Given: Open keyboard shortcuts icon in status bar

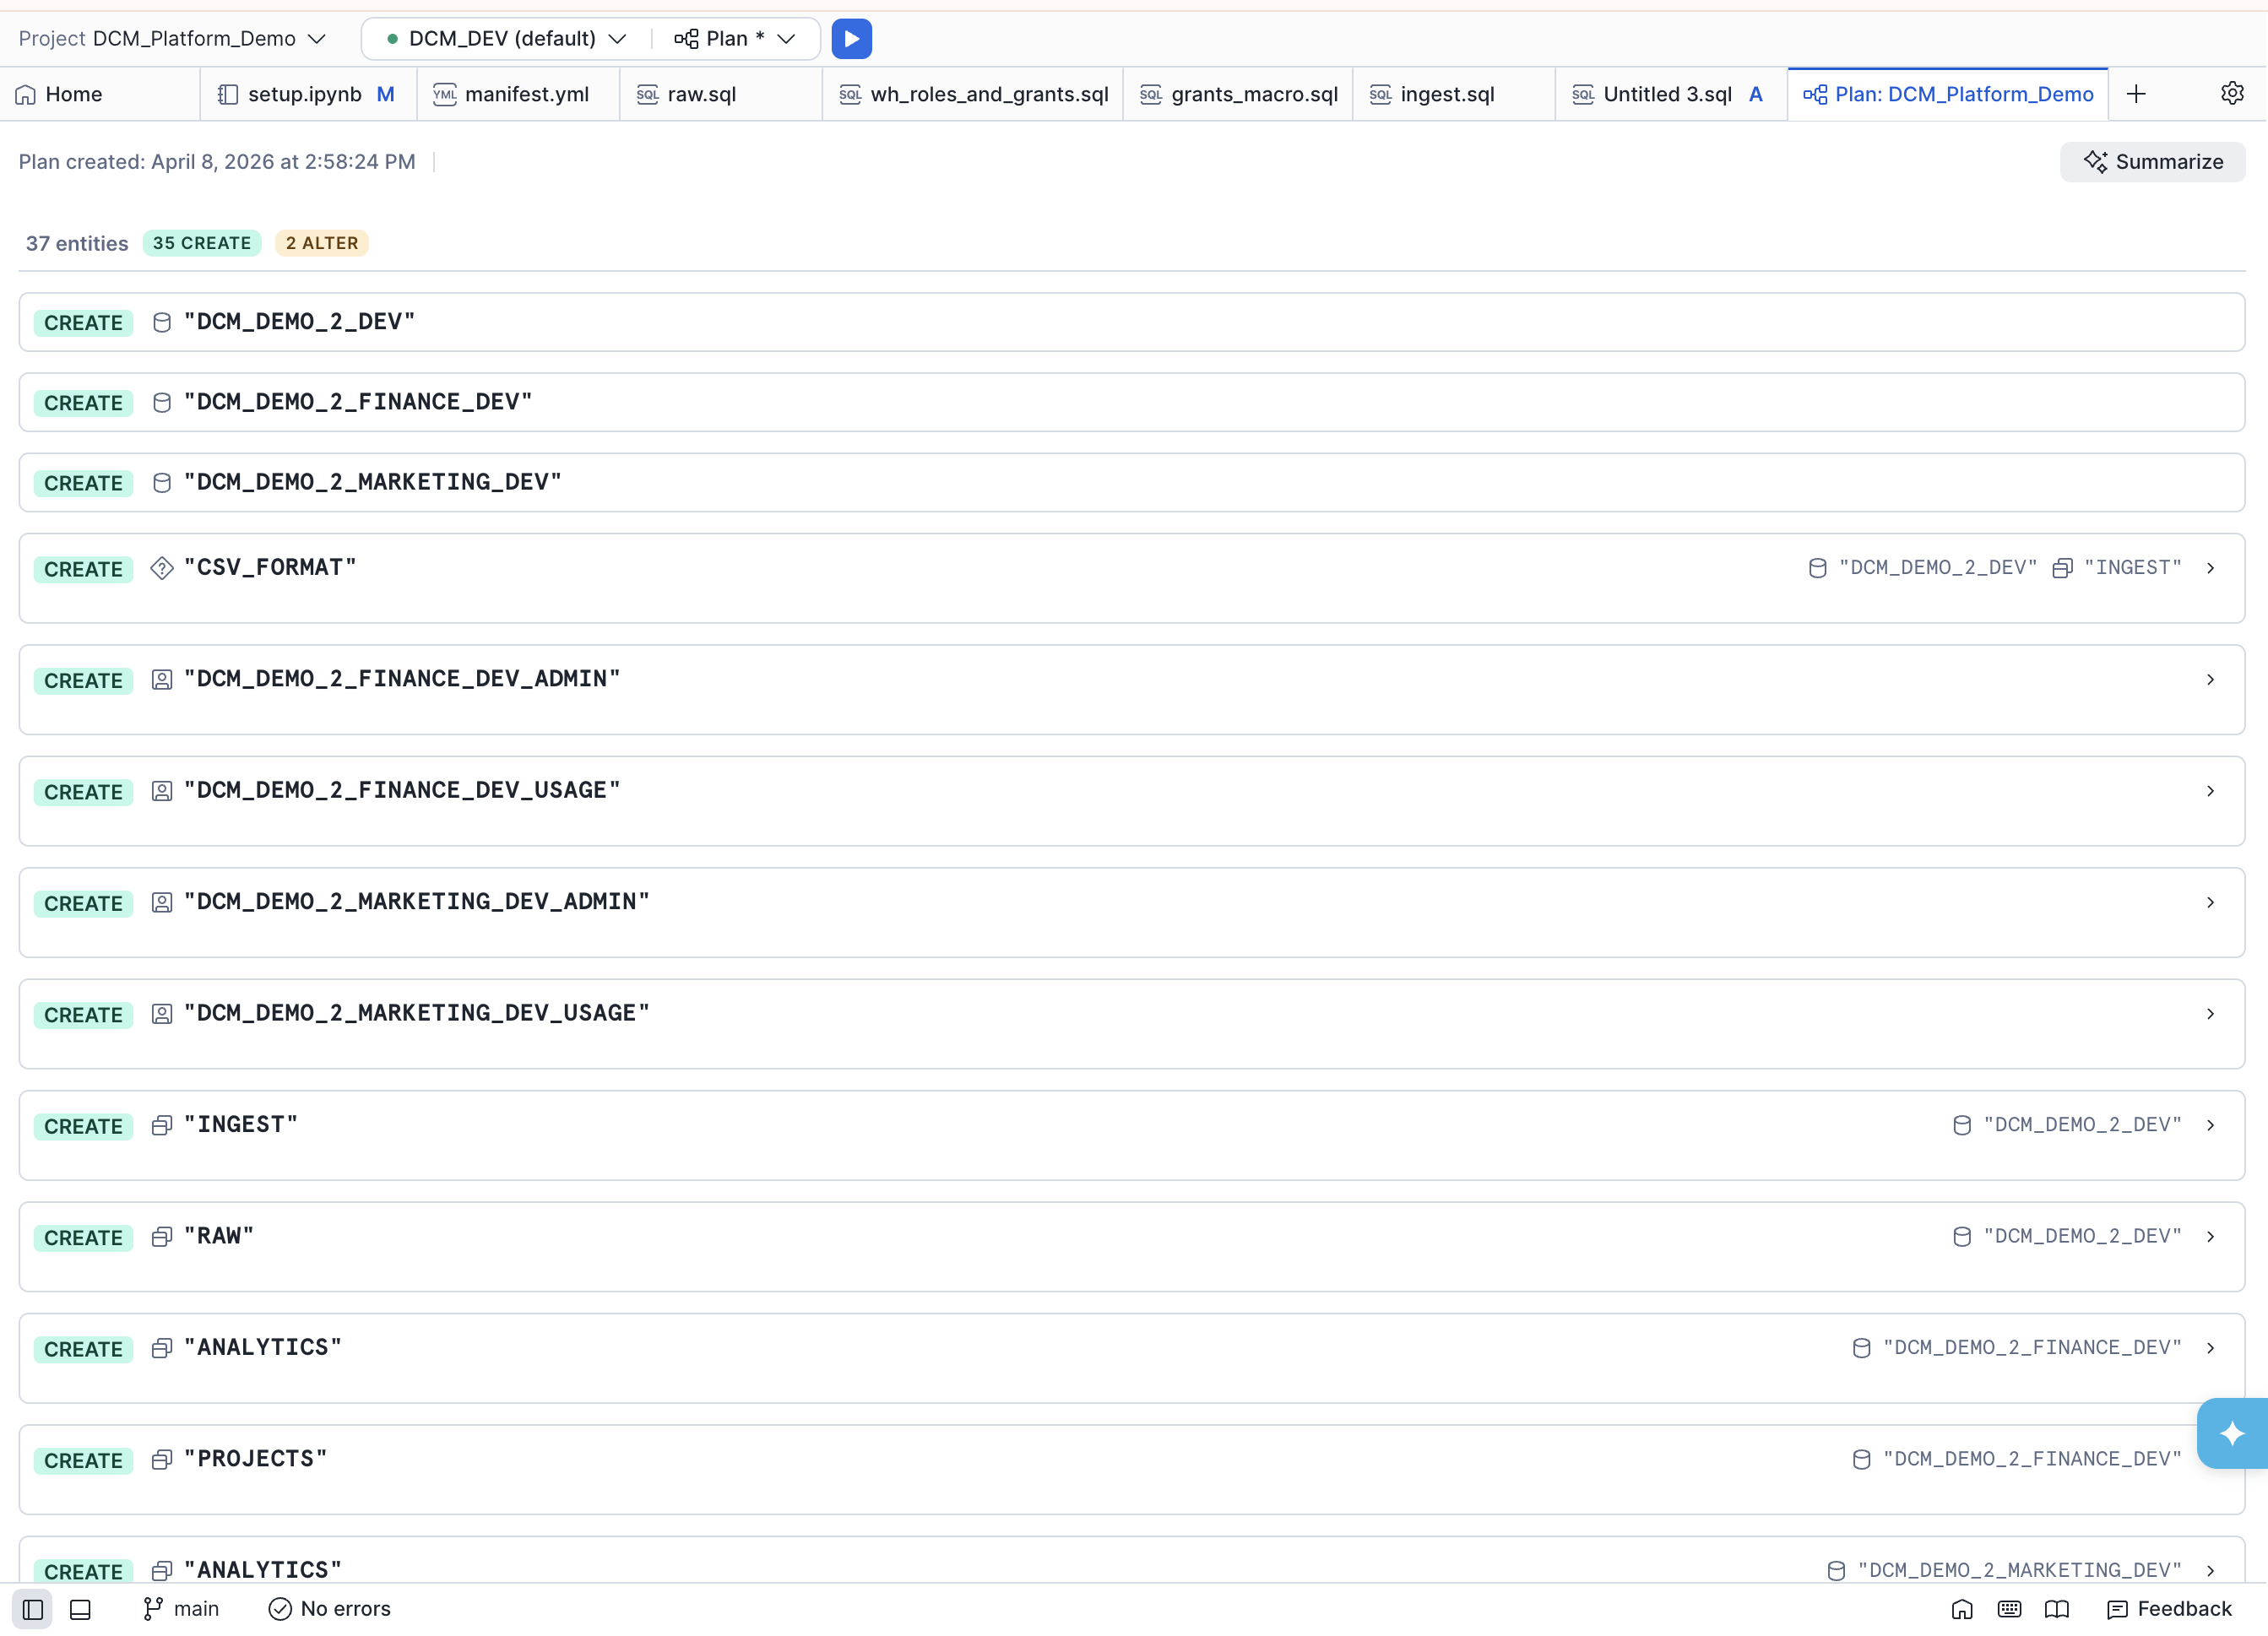Looking at the screenshot, I should [x=2009, y=1609].
